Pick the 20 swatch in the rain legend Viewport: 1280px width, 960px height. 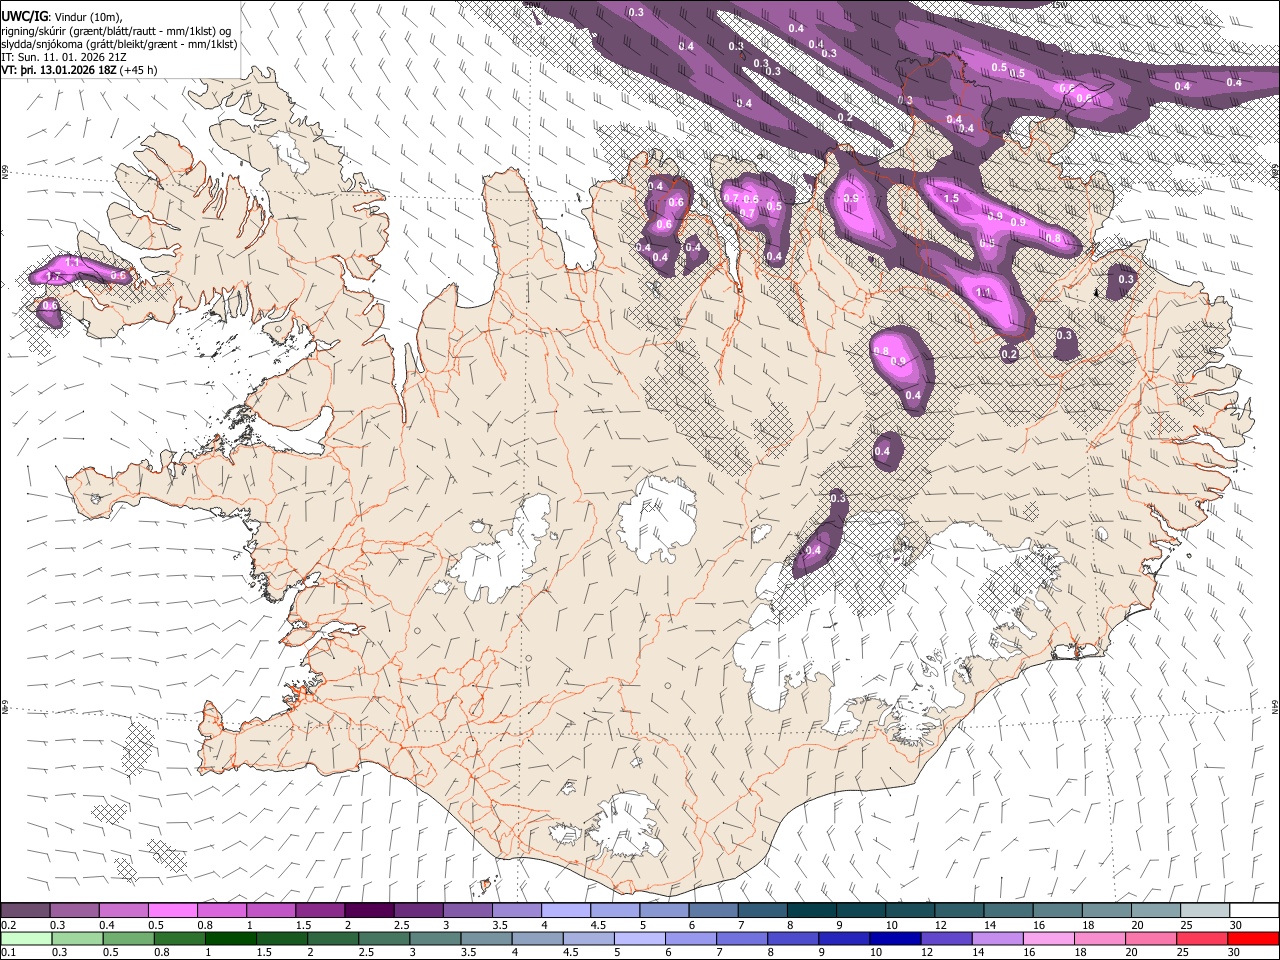coord(1150,938)
